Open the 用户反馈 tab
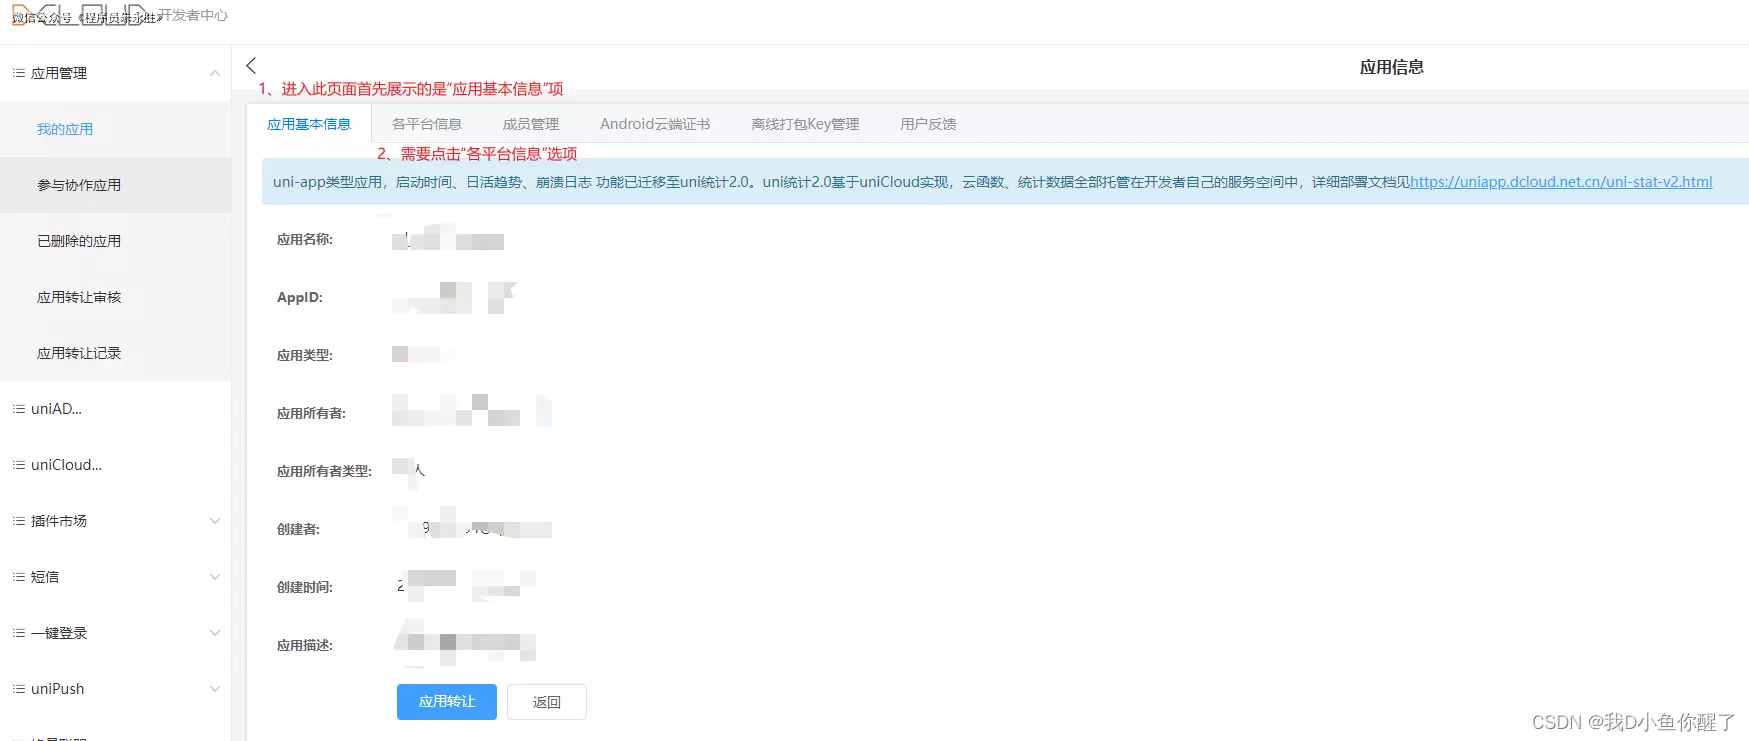 928,124
